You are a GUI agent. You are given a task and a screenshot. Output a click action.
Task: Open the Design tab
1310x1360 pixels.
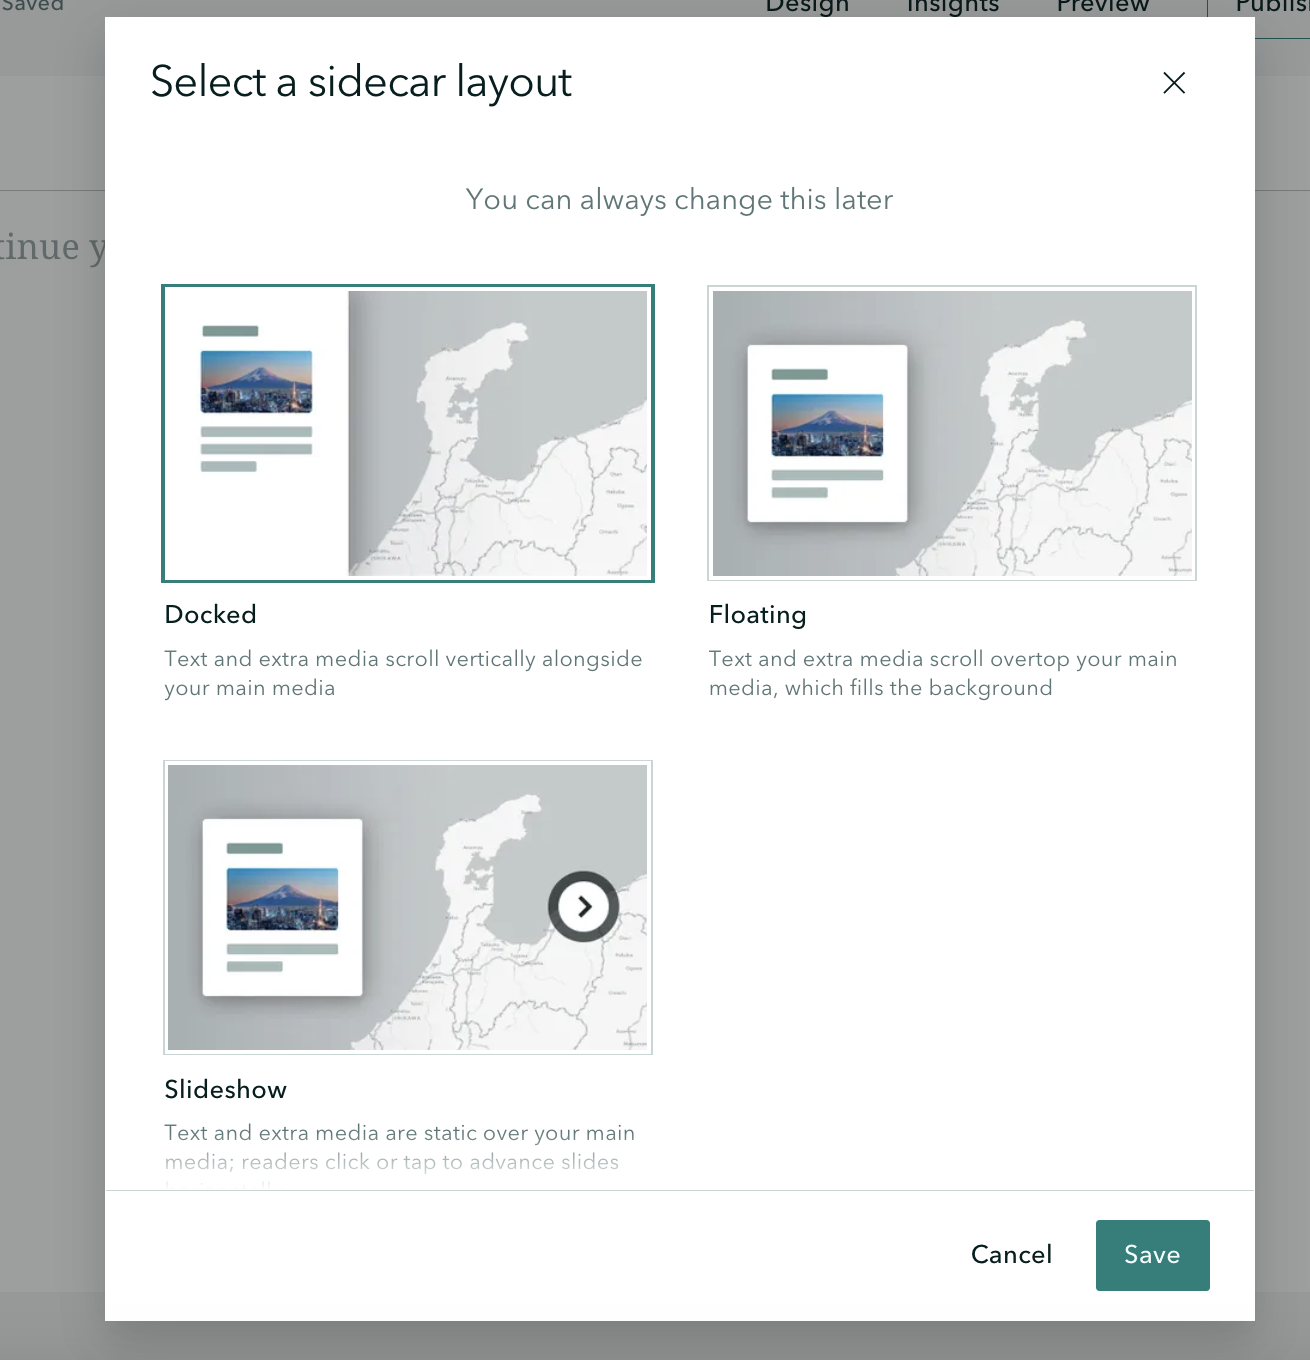(807, 6)
